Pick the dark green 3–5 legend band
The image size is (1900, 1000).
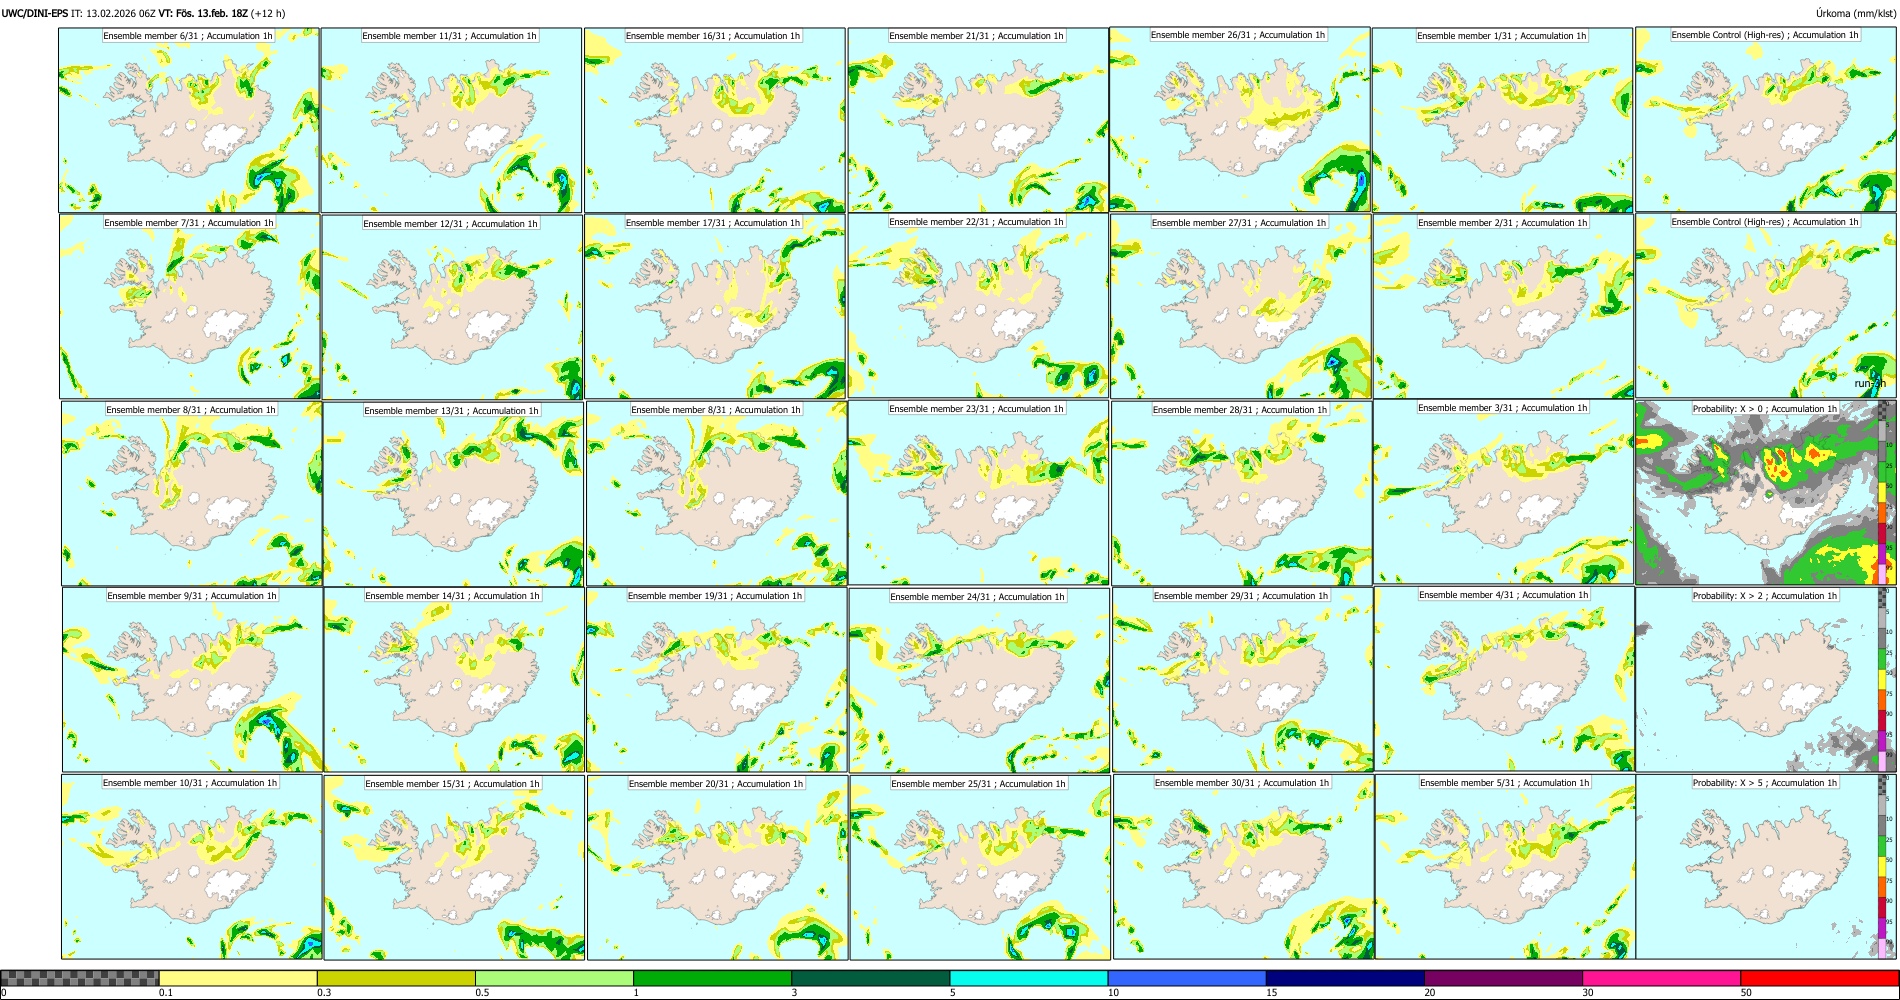(871, 978)
